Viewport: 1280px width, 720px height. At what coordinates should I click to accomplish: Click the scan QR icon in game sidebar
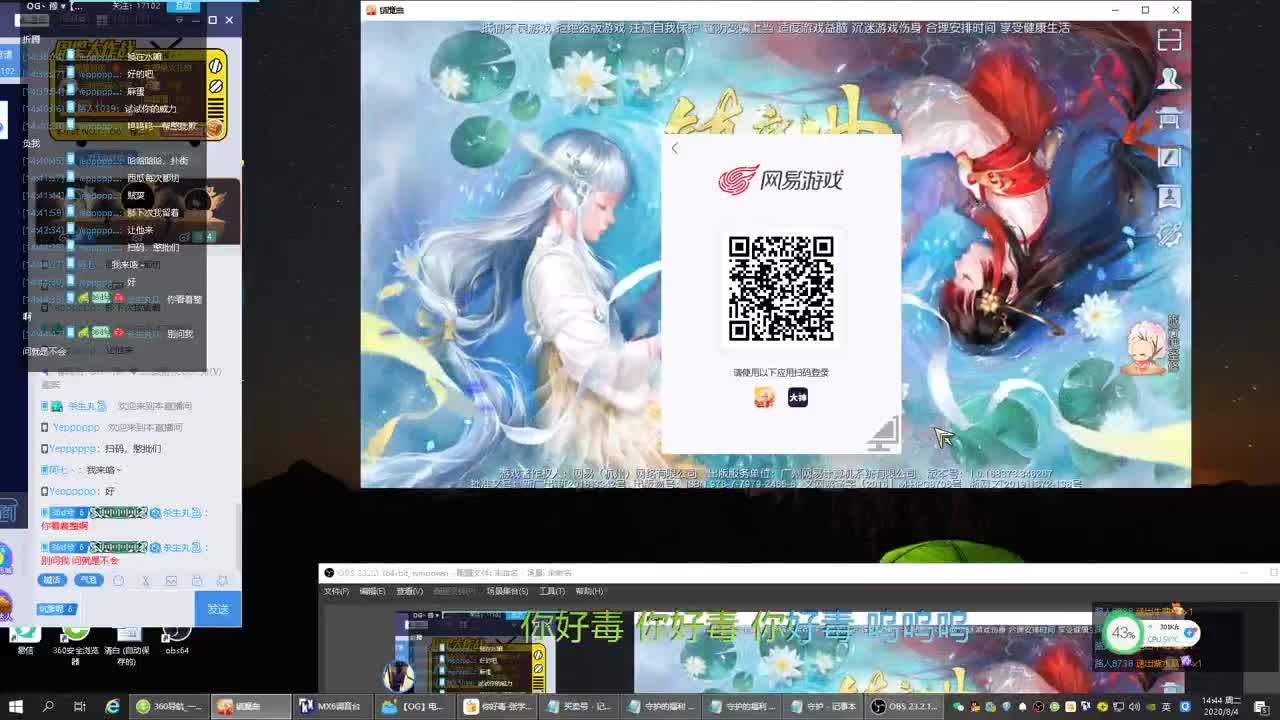tap(1169, 40)
